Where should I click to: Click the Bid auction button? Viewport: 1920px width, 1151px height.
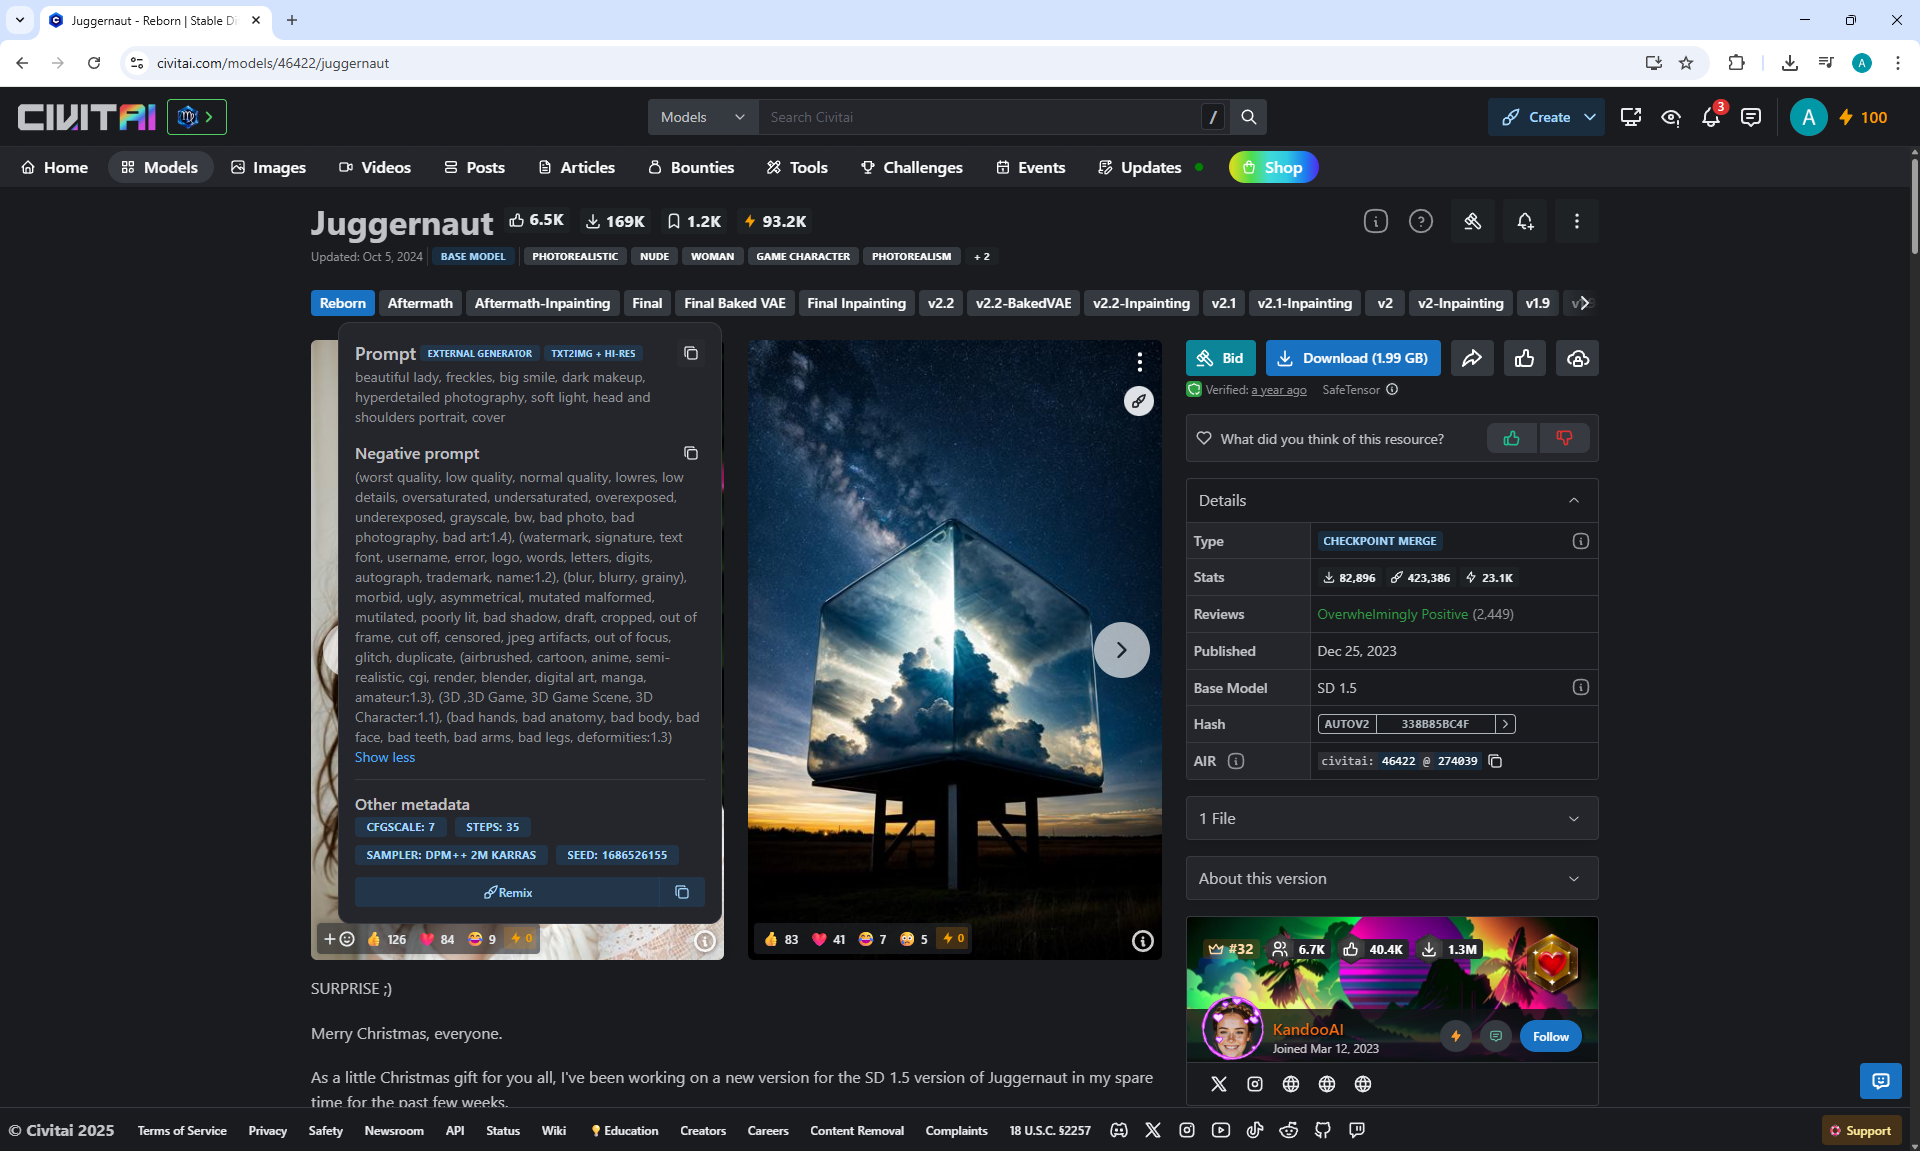coord(1220,358)
